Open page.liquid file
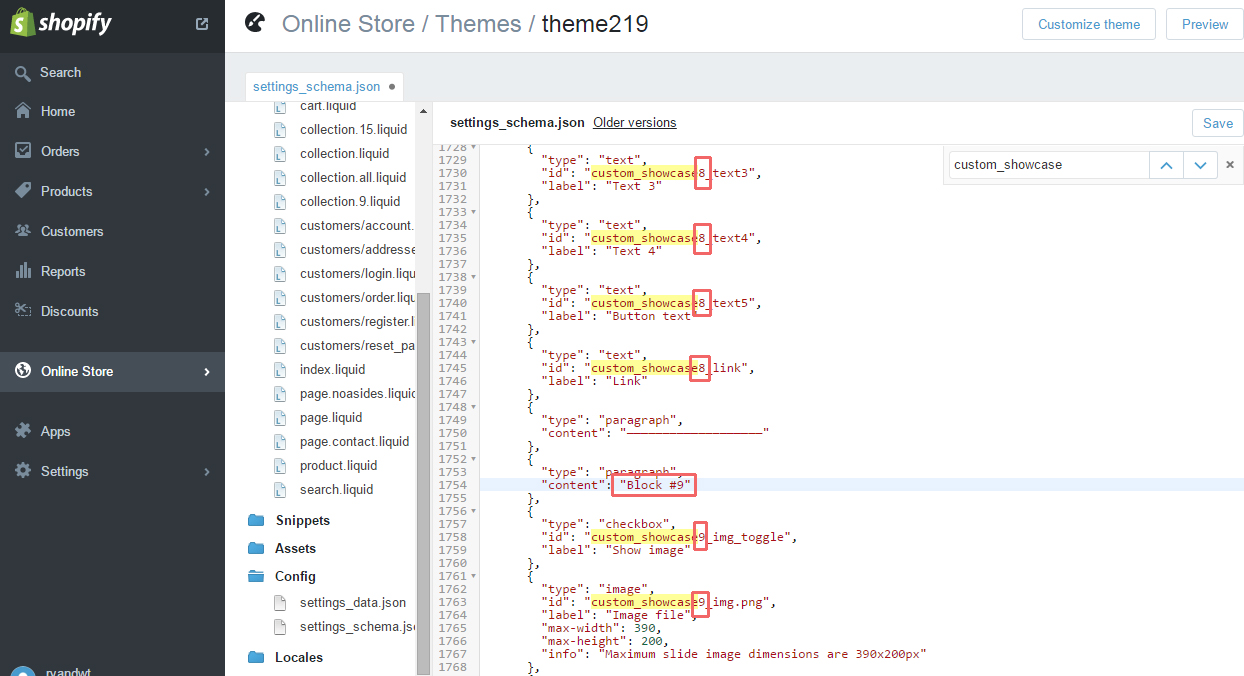1244x676 pixels. click(x=331, y=417)
